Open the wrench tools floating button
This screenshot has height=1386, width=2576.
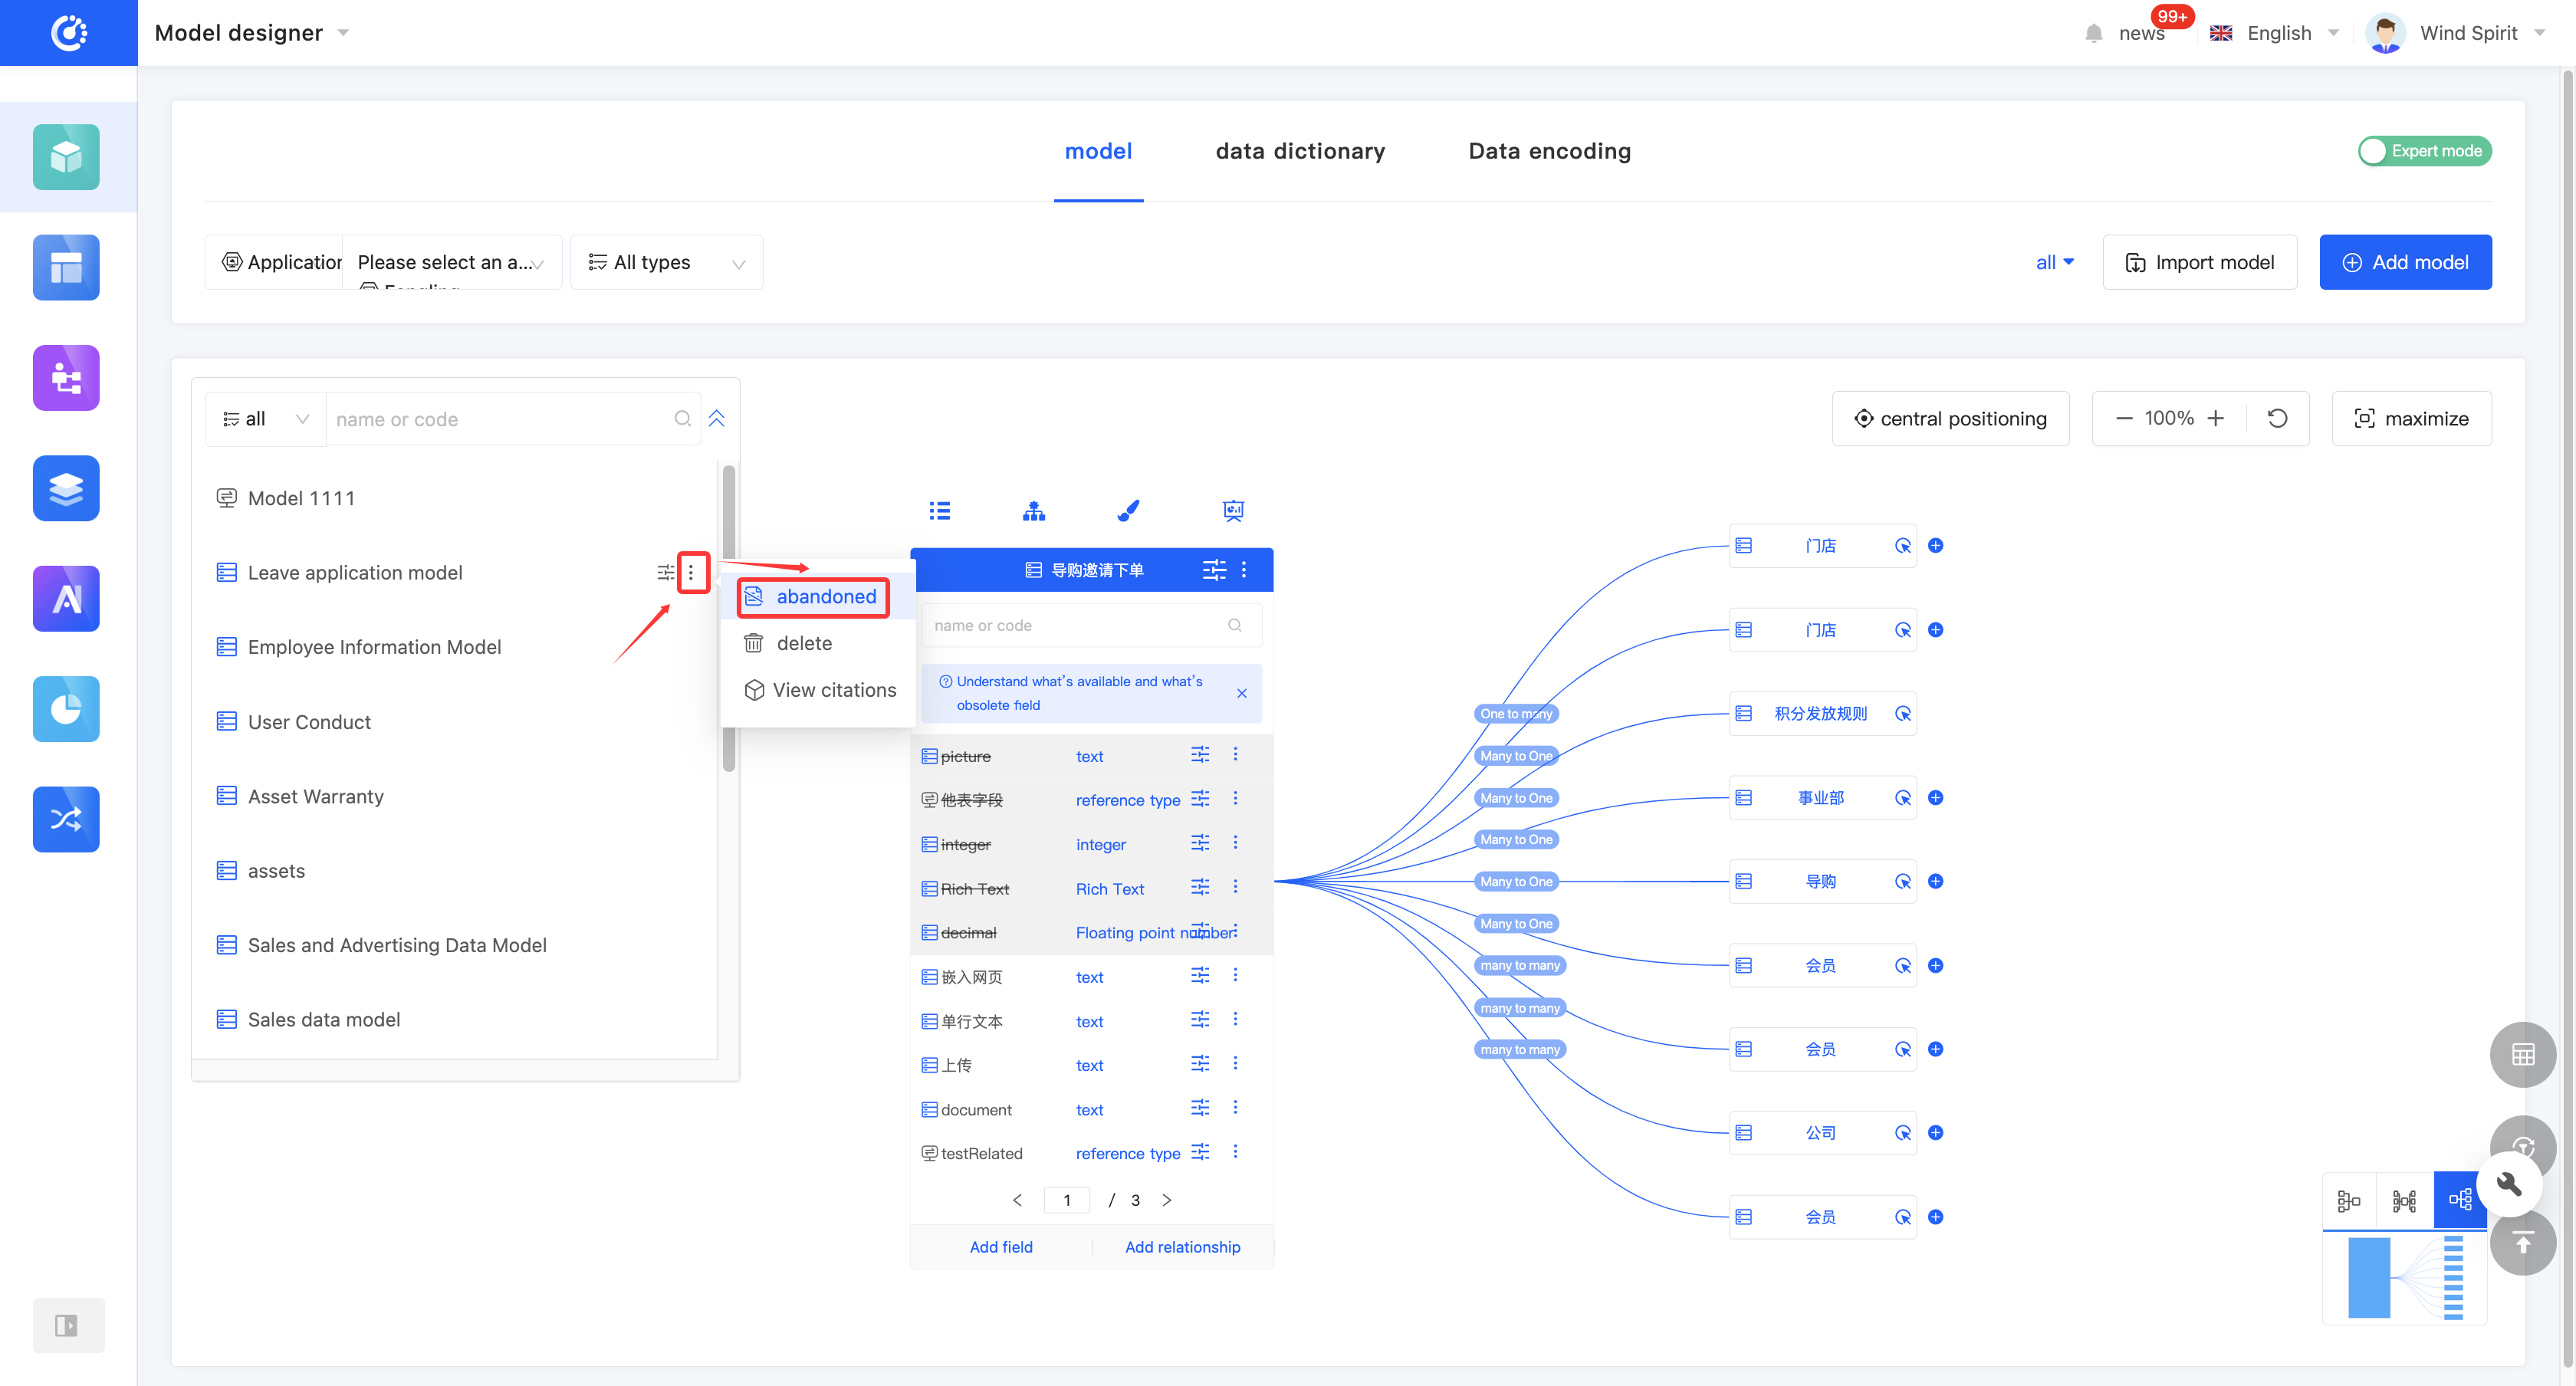coord(2509,1184)
